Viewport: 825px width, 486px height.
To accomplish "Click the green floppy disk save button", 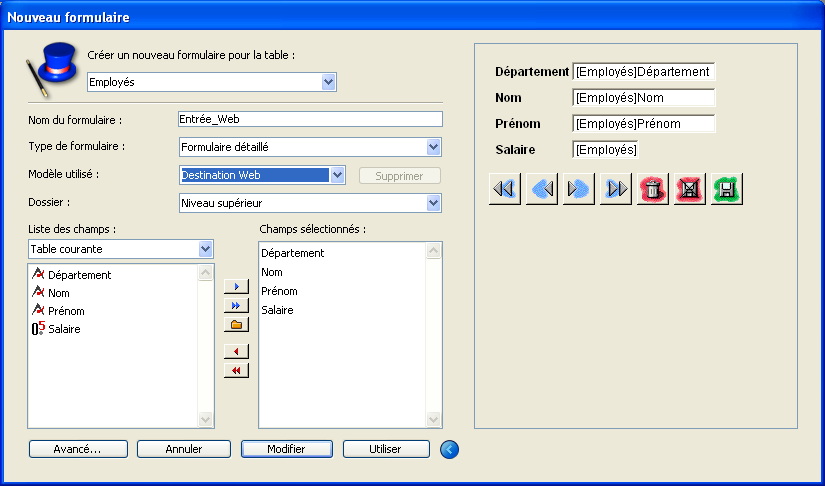I will [x=727, y=189].
